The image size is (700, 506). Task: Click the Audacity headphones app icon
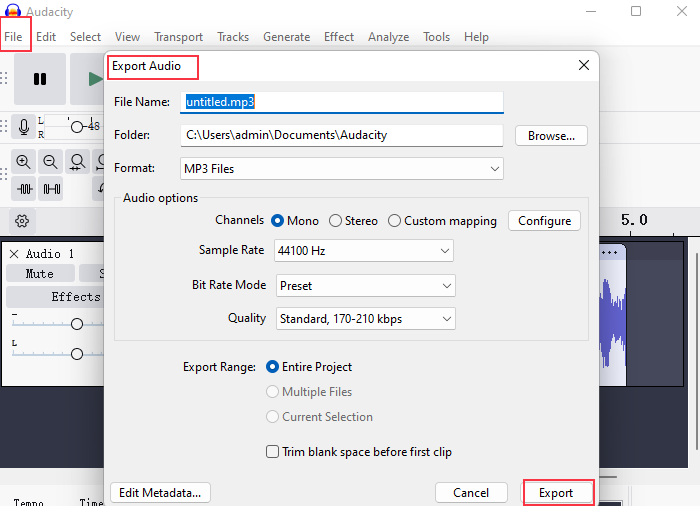[x=12, y=10]
